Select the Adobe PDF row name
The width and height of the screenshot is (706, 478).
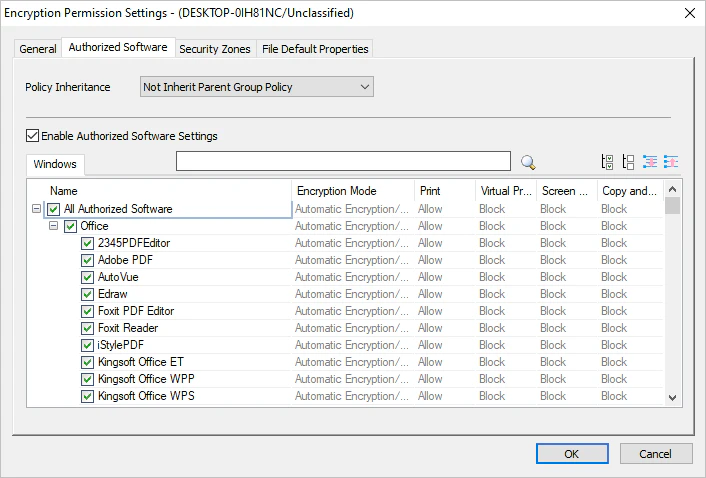(125, 260)
